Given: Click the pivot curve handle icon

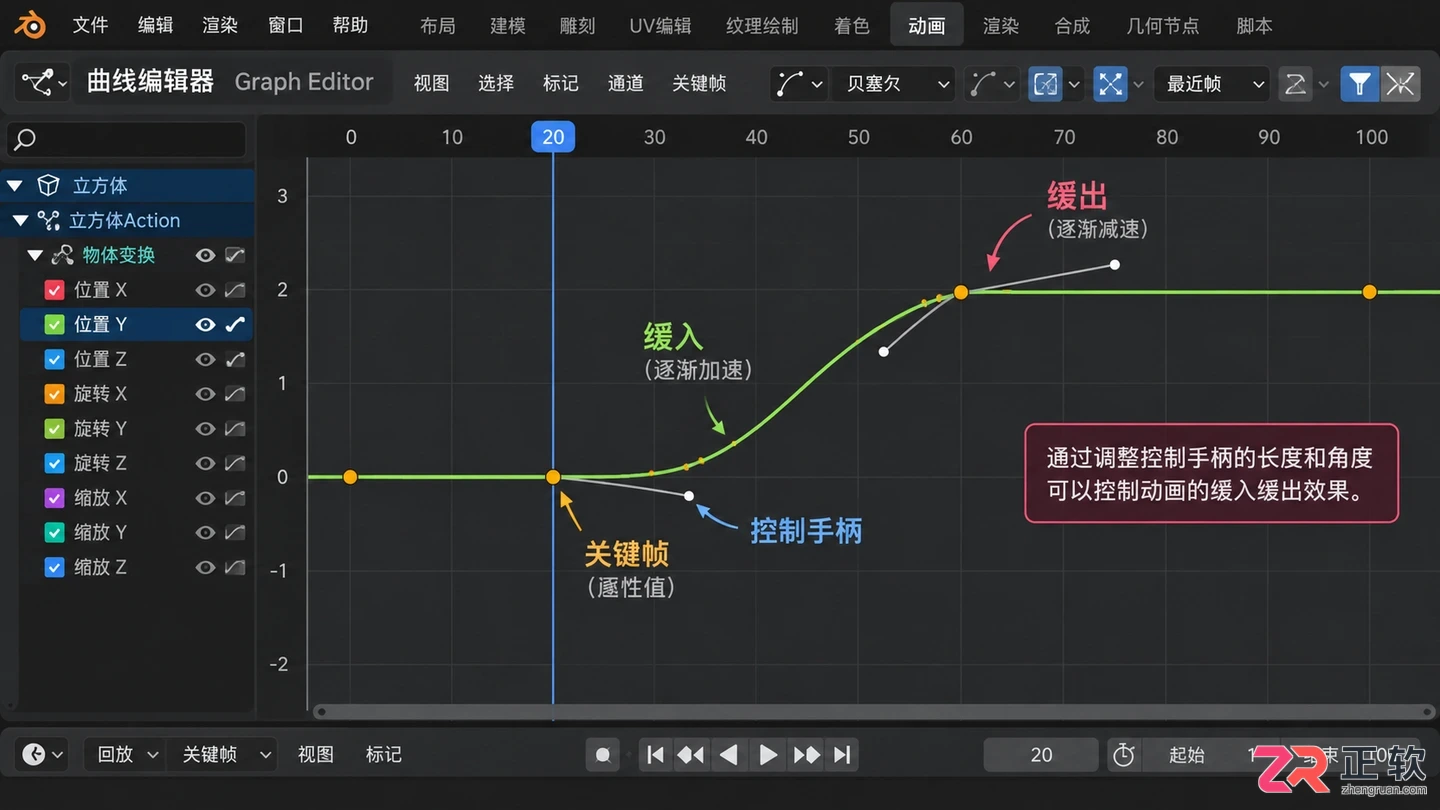Looking at the screenshot, I should (x=790, y=84).
